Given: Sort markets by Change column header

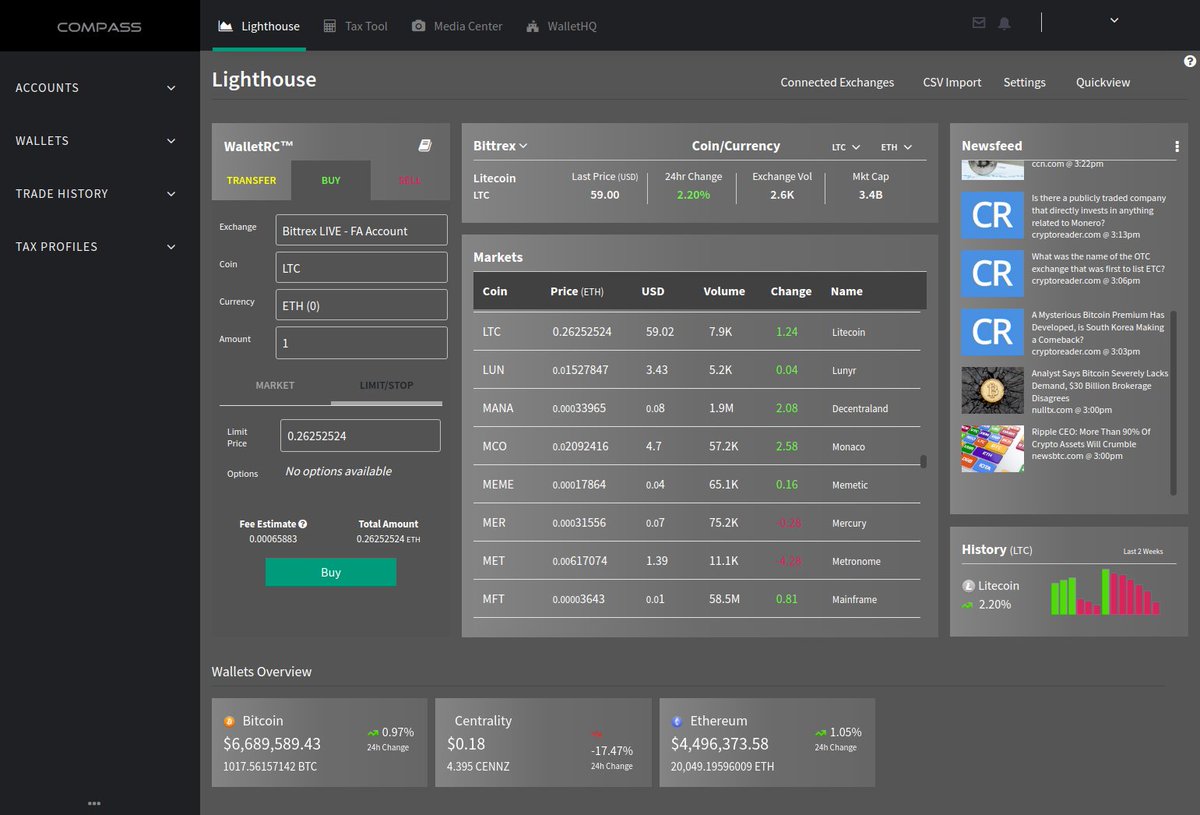Looking at the screenshot, I should [x=791, y=291].
